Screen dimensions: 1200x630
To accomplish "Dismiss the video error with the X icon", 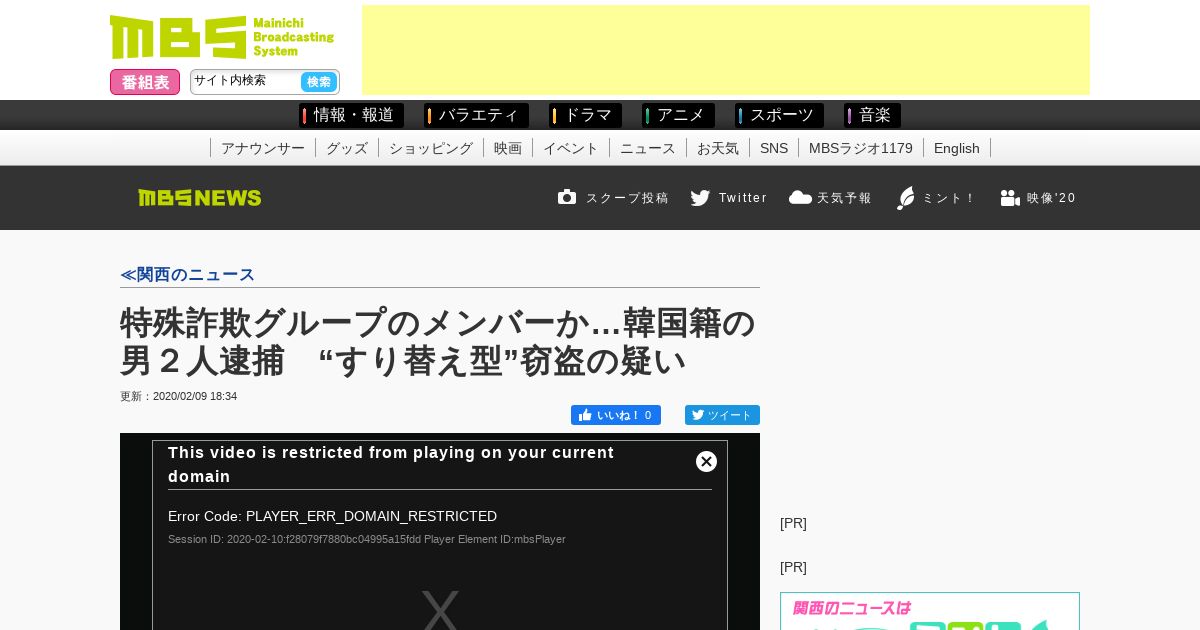I will coord(706,461).
